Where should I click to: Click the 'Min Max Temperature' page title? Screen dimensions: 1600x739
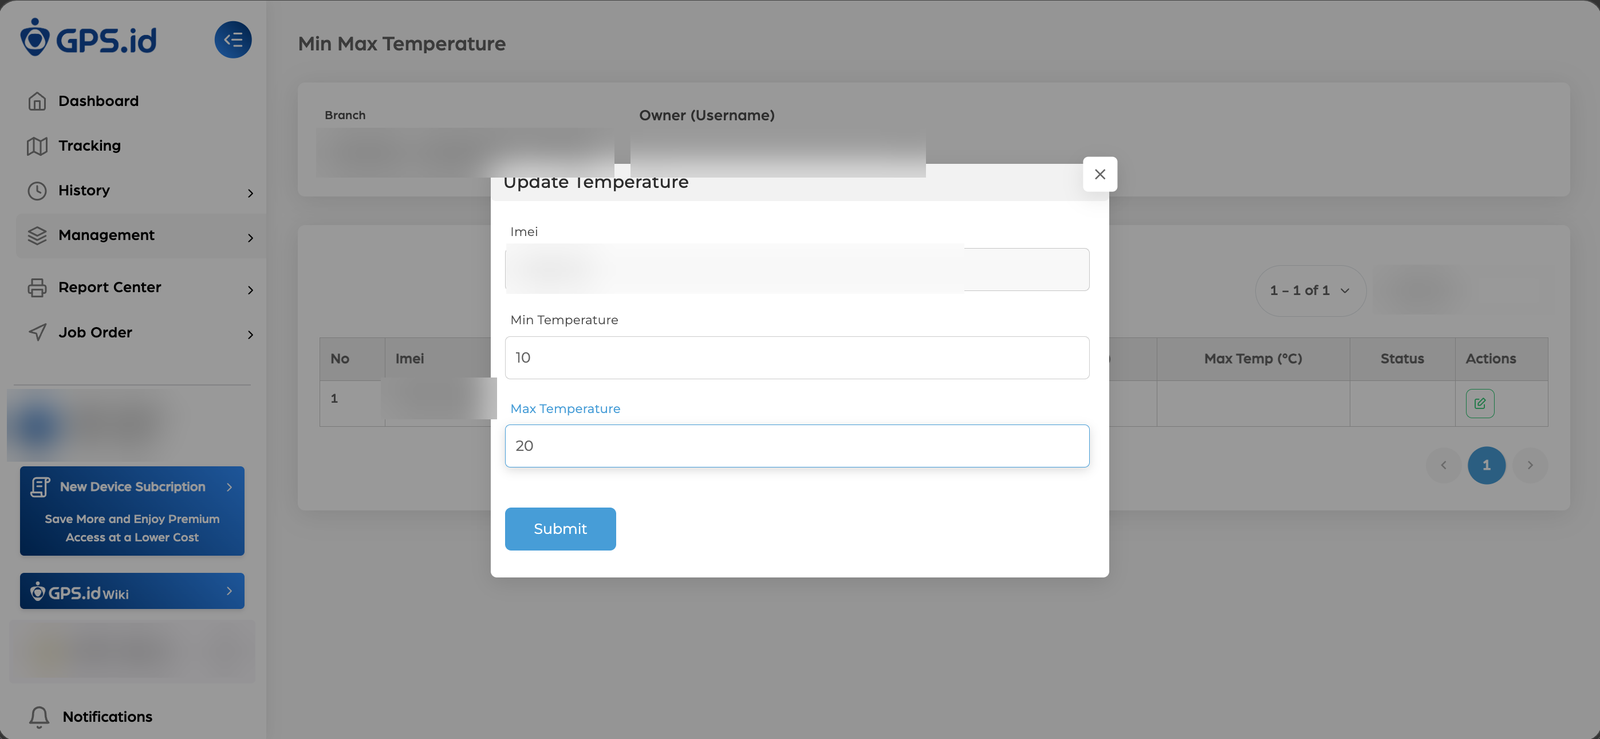pyautogui.click(x=402, y=44)
